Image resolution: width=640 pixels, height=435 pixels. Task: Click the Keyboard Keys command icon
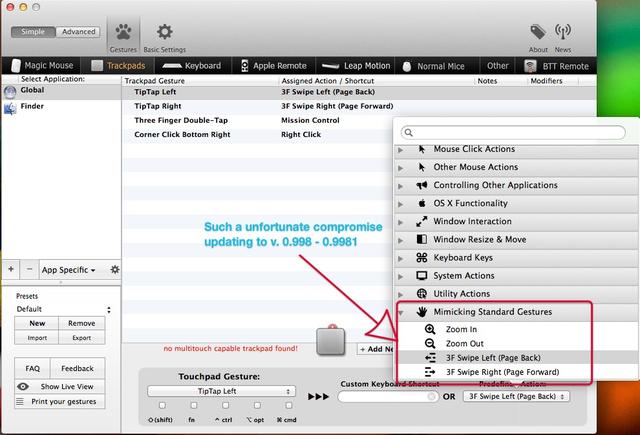pyautogui.click(x=422, y=257)
